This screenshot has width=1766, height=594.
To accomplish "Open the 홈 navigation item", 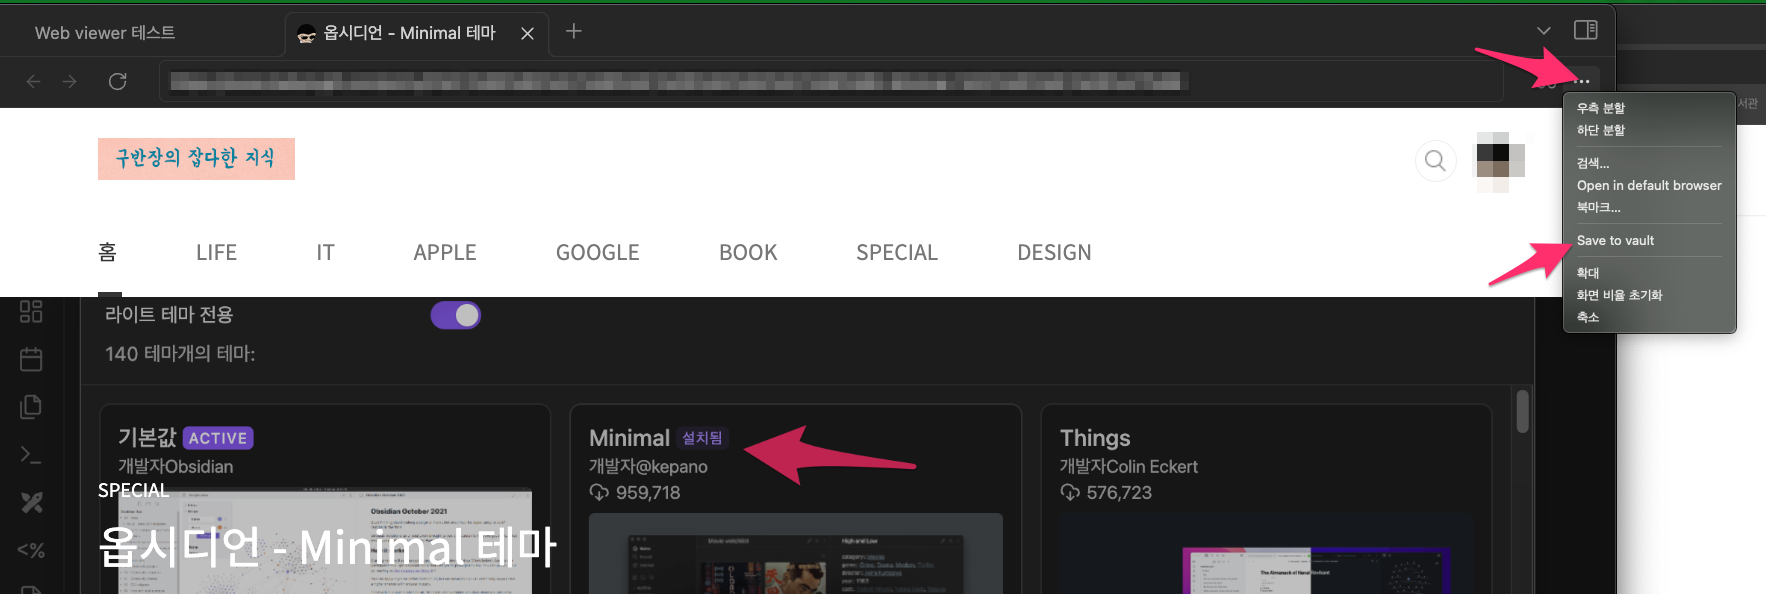I will 108,252.
